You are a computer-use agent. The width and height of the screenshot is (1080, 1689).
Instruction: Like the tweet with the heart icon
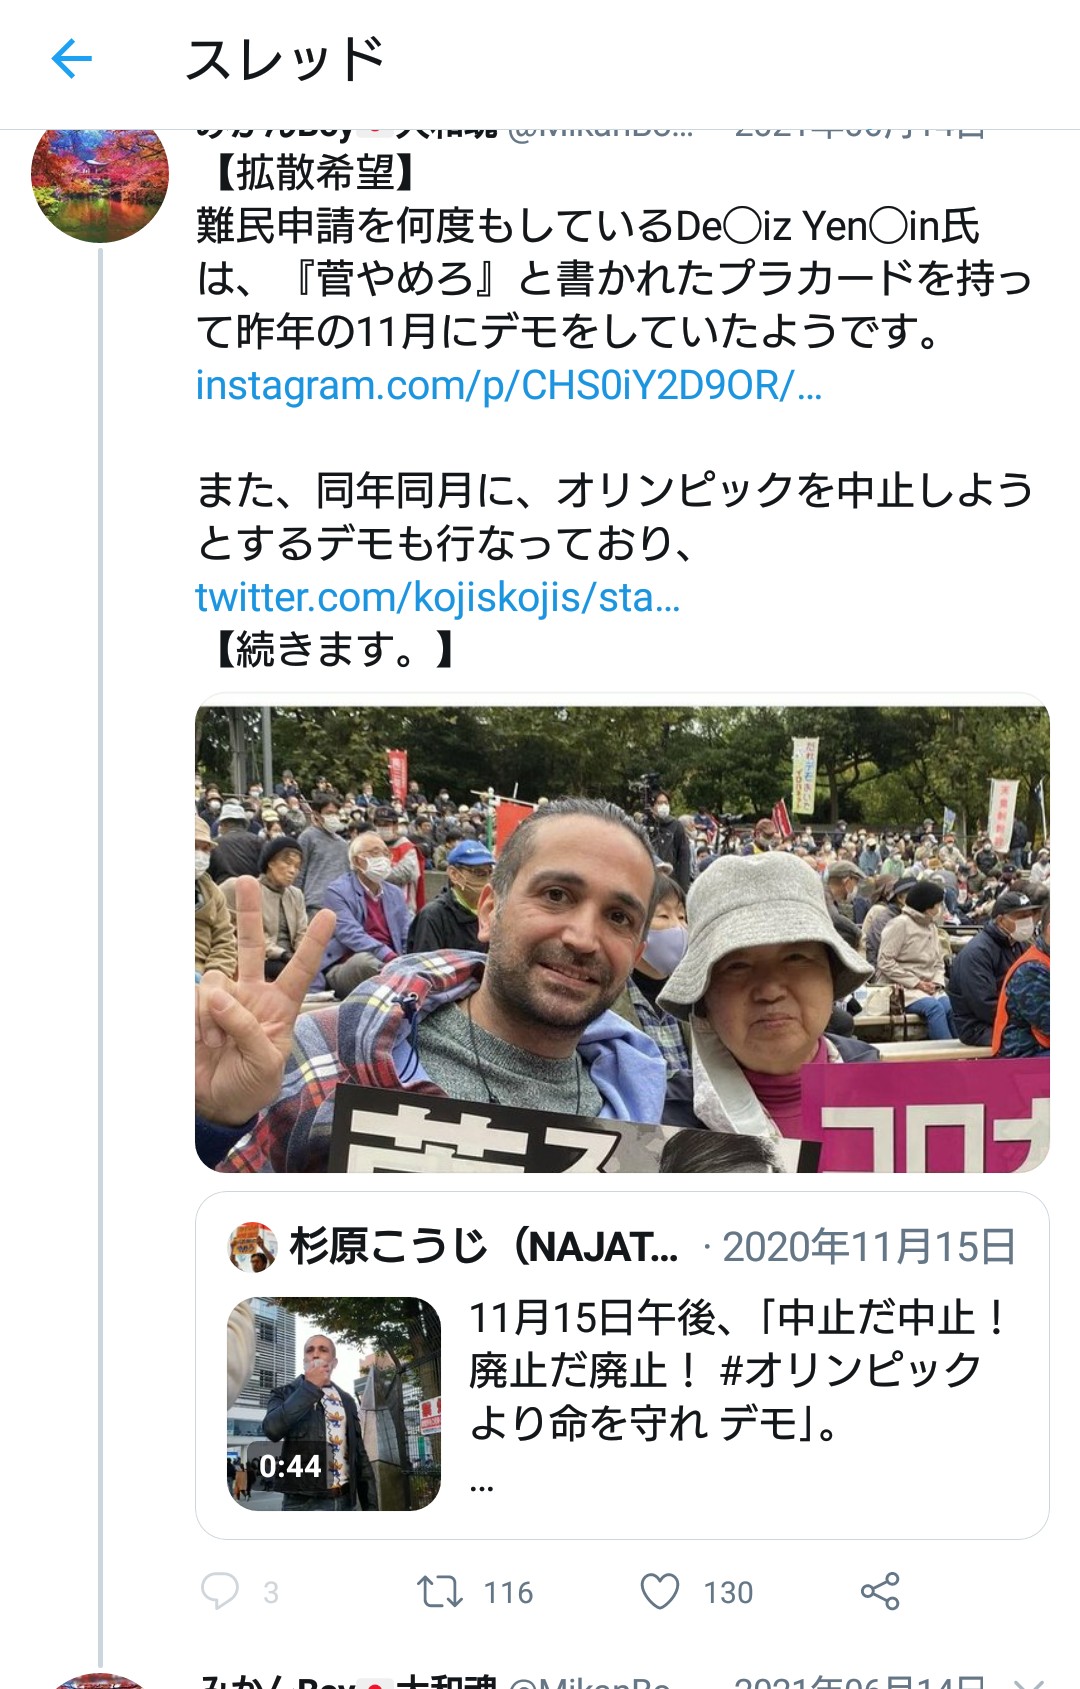660,1591
